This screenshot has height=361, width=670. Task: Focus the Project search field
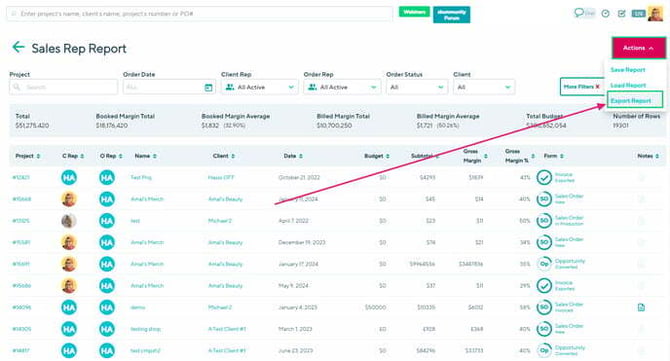[x=63, y=87]
